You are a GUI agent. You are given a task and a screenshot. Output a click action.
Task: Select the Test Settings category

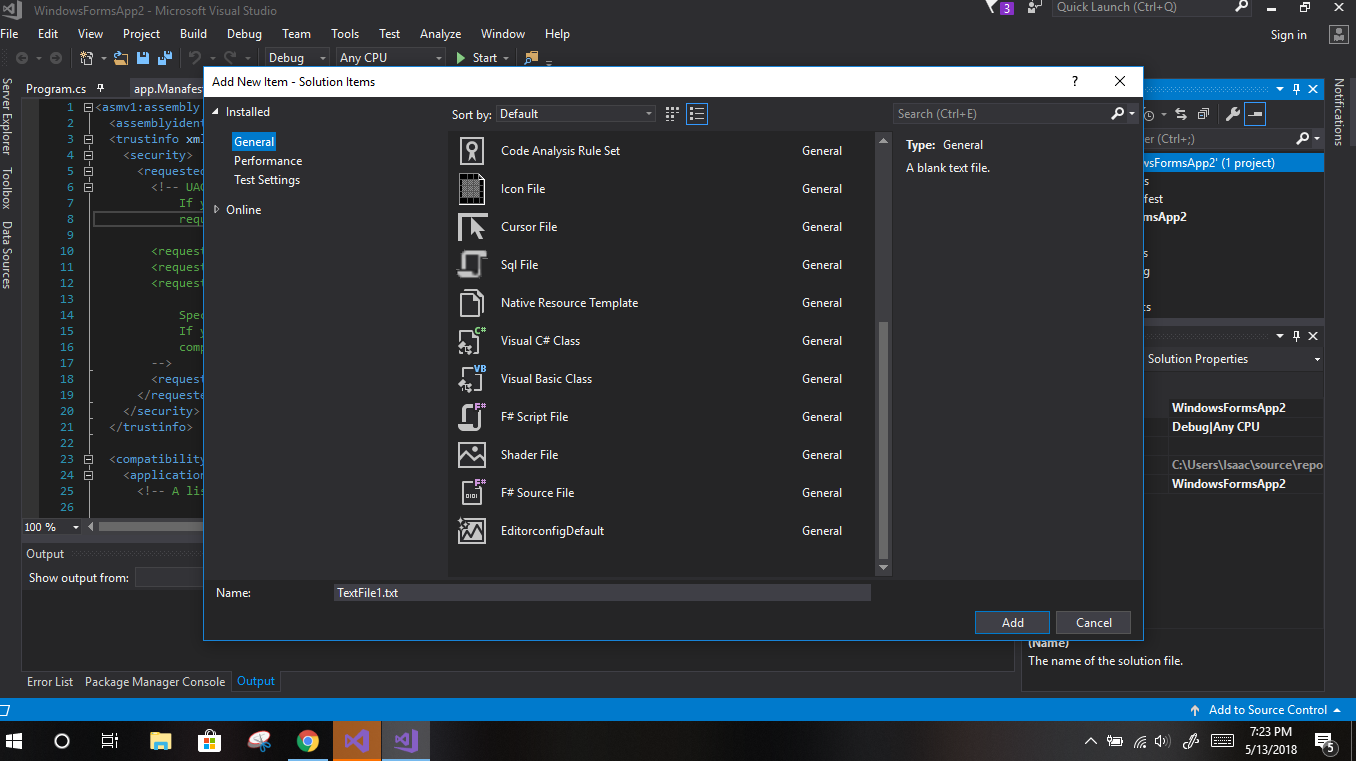pos(267,180)
